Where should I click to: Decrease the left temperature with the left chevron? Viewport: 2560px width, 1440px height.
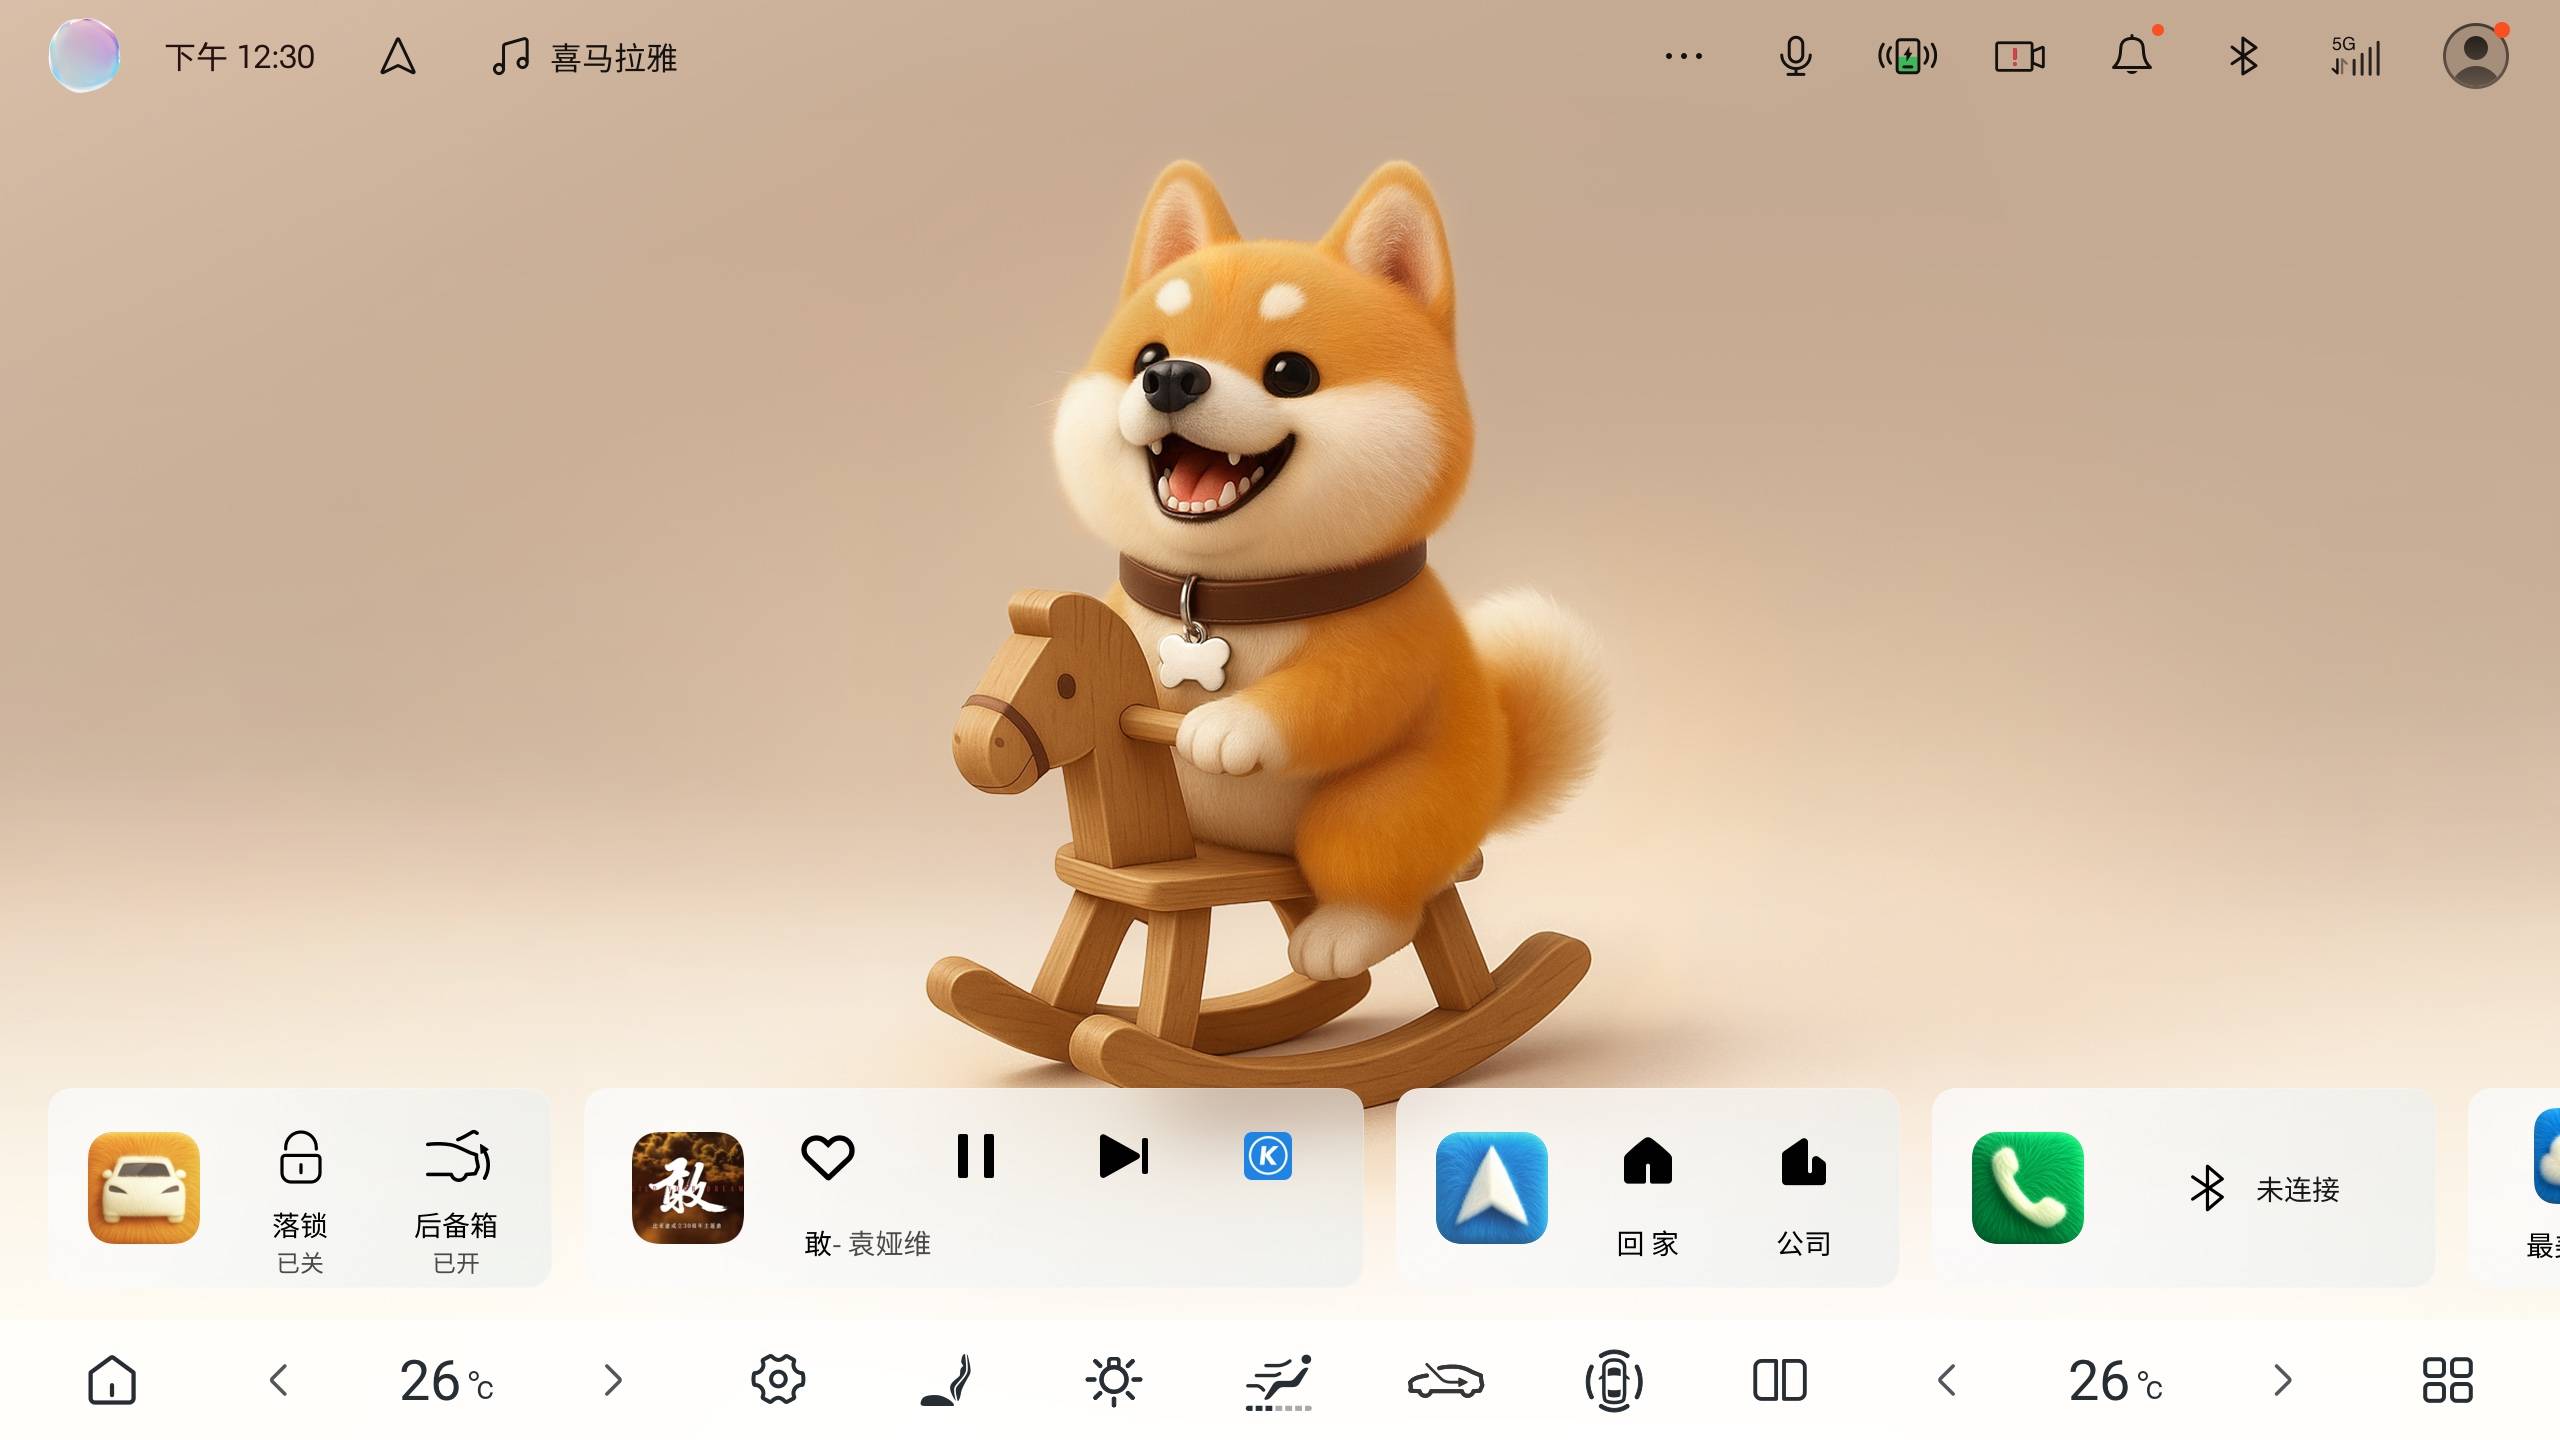point(279,1380)
